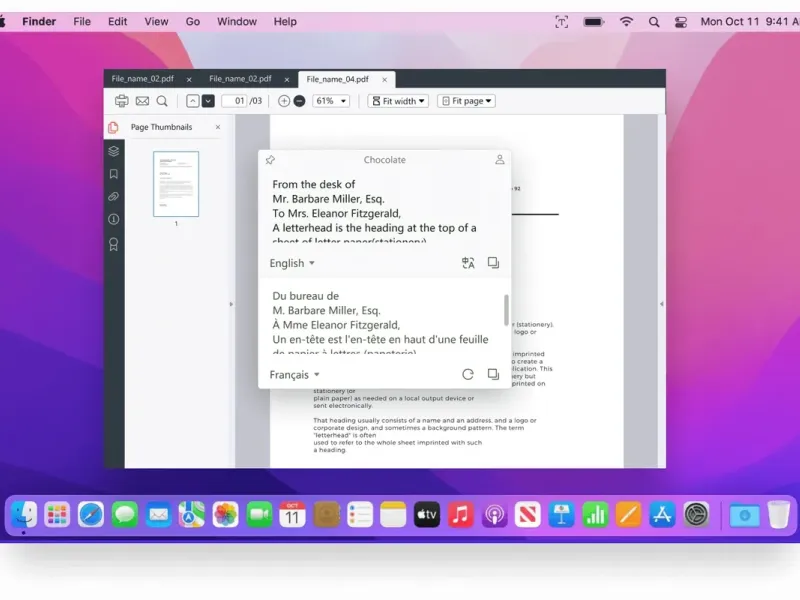Open Wi-Fi status in menu bar
Viewport: 800px width, 600px height.
(626, 22)
